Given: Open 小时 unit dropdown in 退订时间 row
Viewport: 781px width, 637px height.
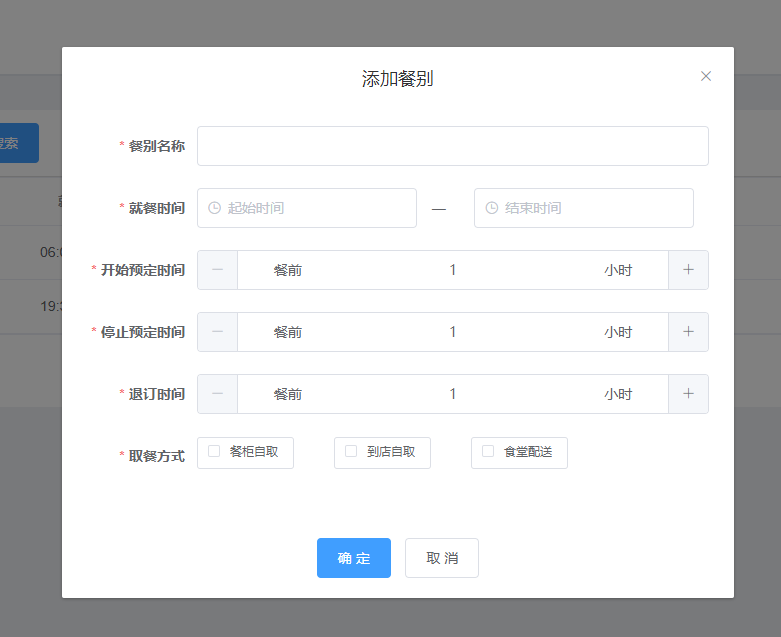Looking at the screenshot, I should tap(618, 394).
